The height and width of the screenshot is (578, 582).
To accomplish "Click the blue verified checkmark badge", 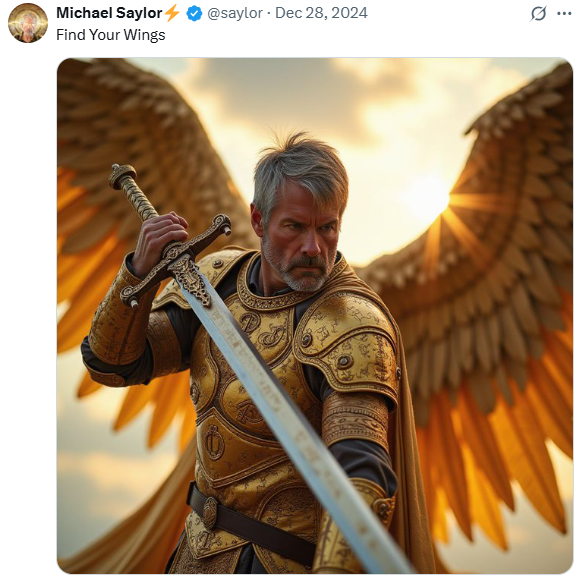I will (x=194, y=14).
